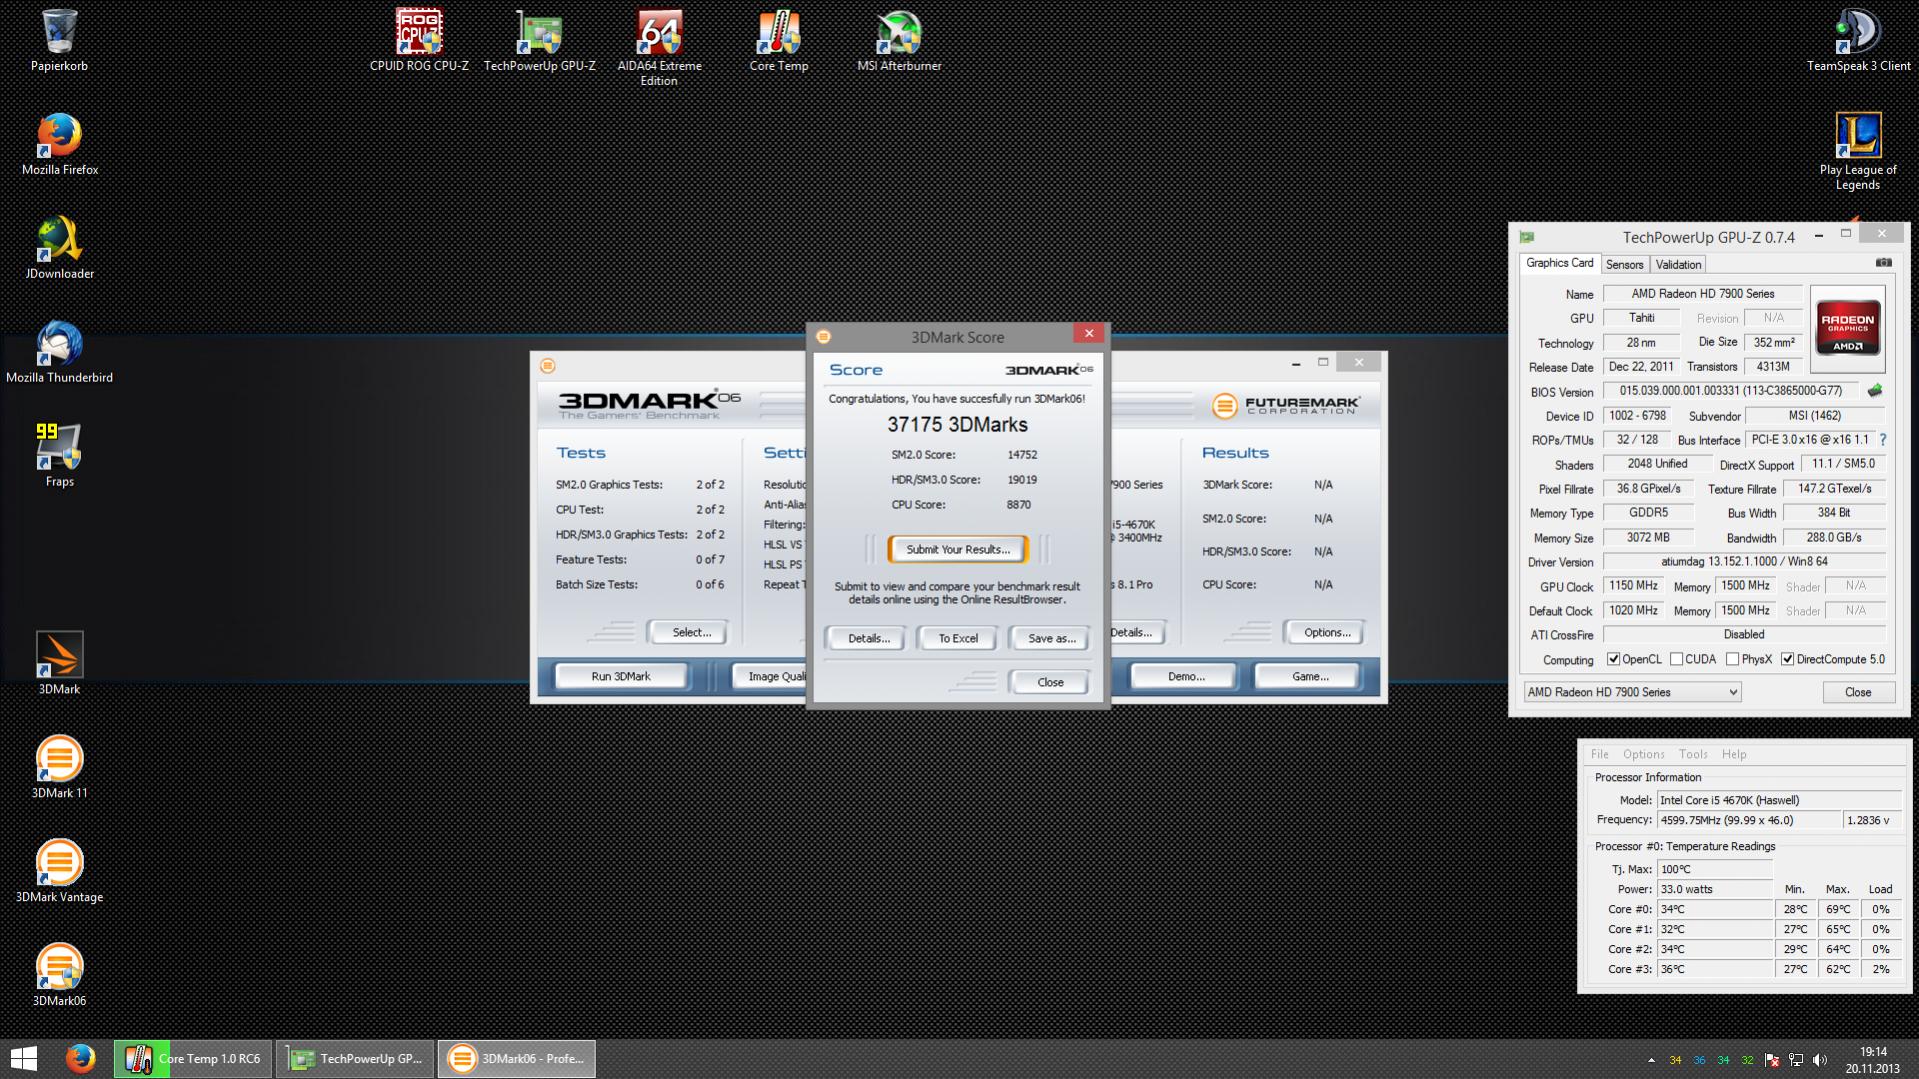Screen dimensions: 1919x1079
Task: Launch MSI Afterburner desktop shortcut
Action: click(x=899, y=41)
